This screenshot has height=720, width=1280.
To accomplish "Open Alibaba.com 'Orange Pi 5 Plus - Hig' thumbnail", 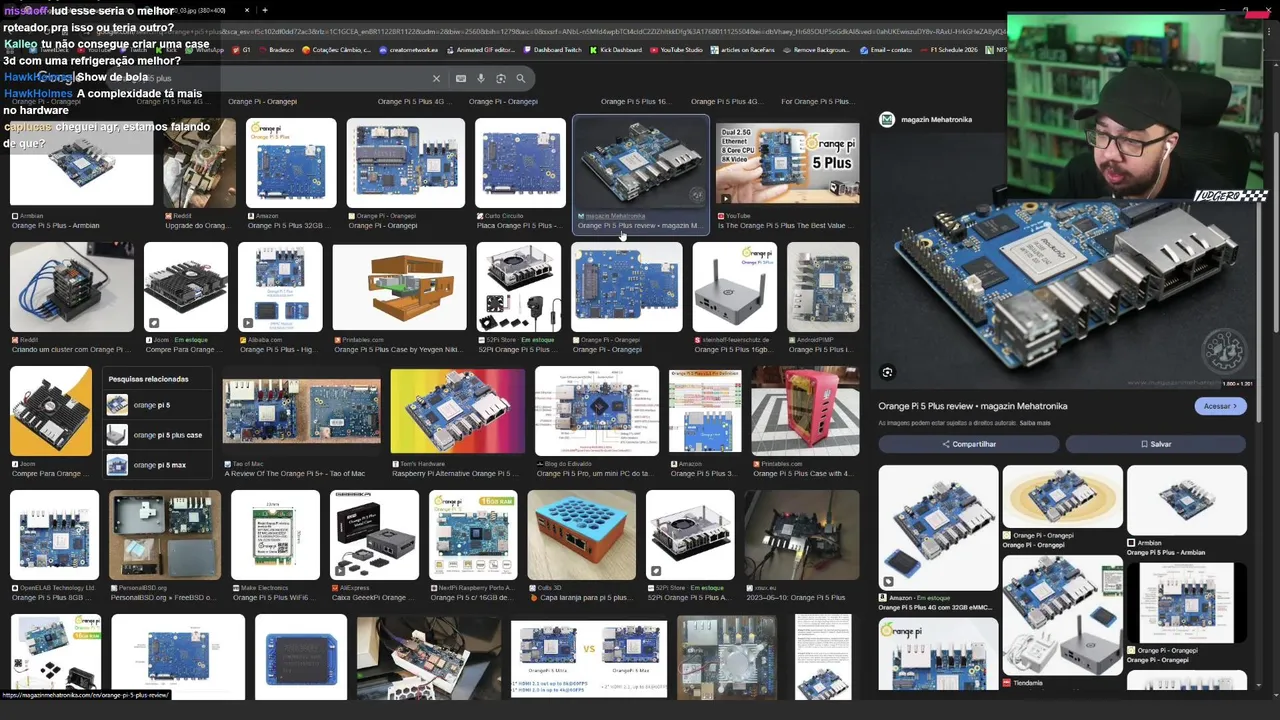I will pyautogui.click(x=280, y=287).
